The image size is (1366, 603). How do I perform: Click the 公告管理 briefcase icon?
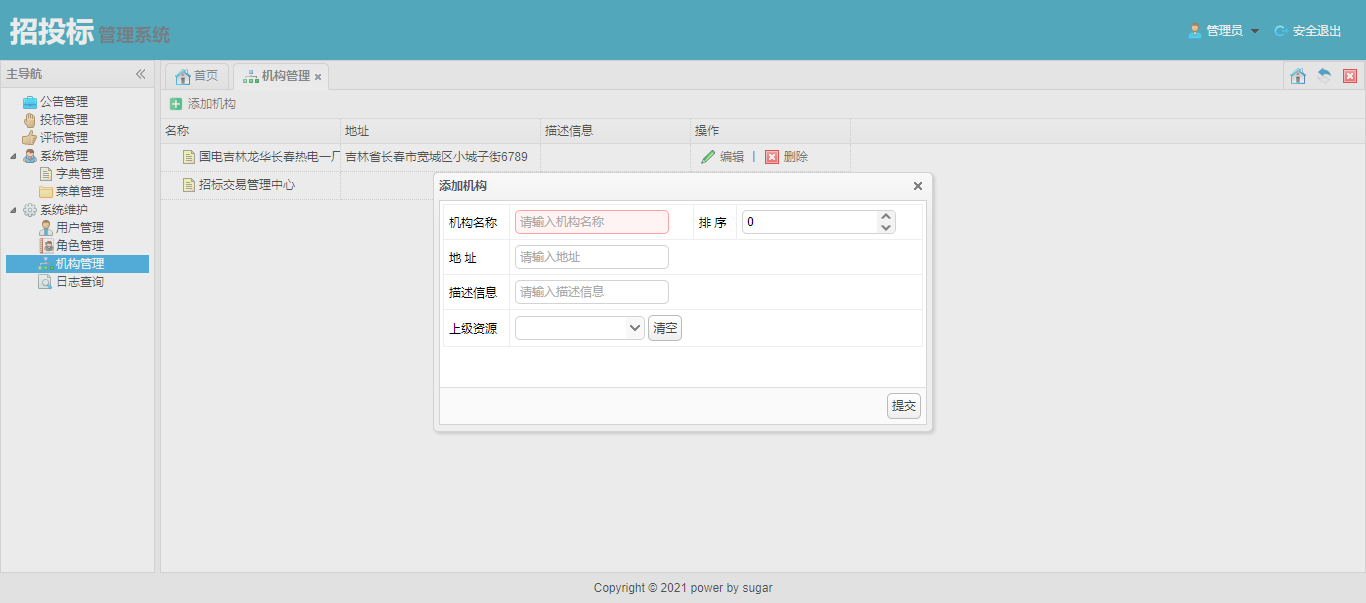tap(30, 101)
